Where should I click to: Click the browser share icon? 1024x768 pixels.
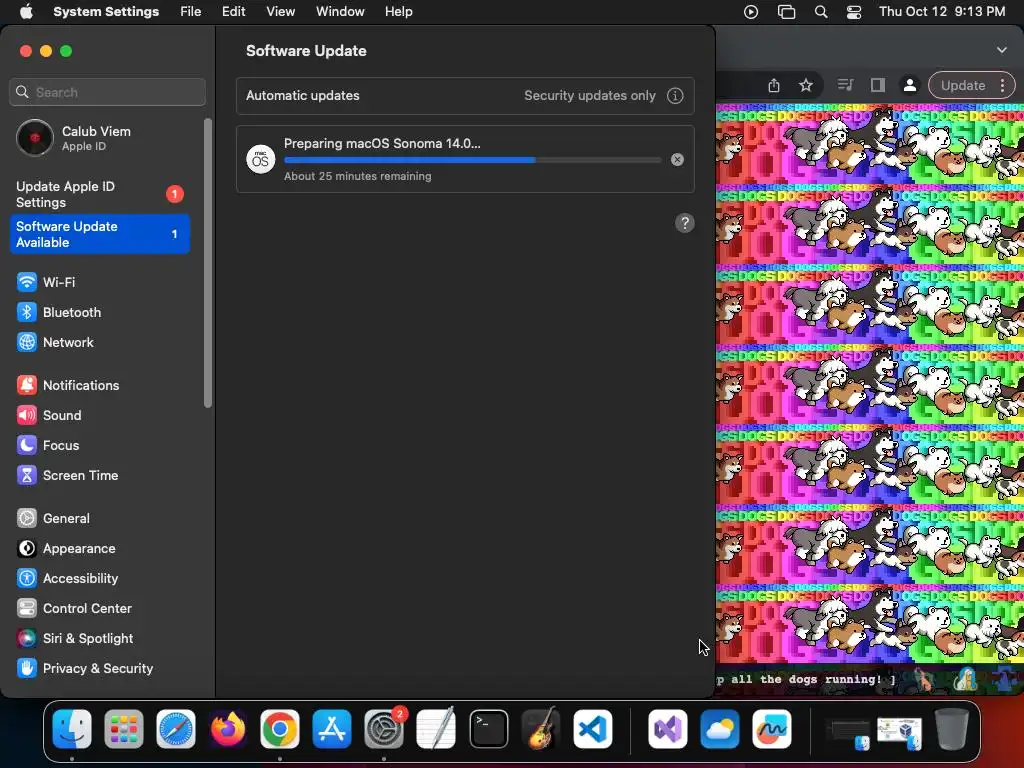click(x=774, y=86)
